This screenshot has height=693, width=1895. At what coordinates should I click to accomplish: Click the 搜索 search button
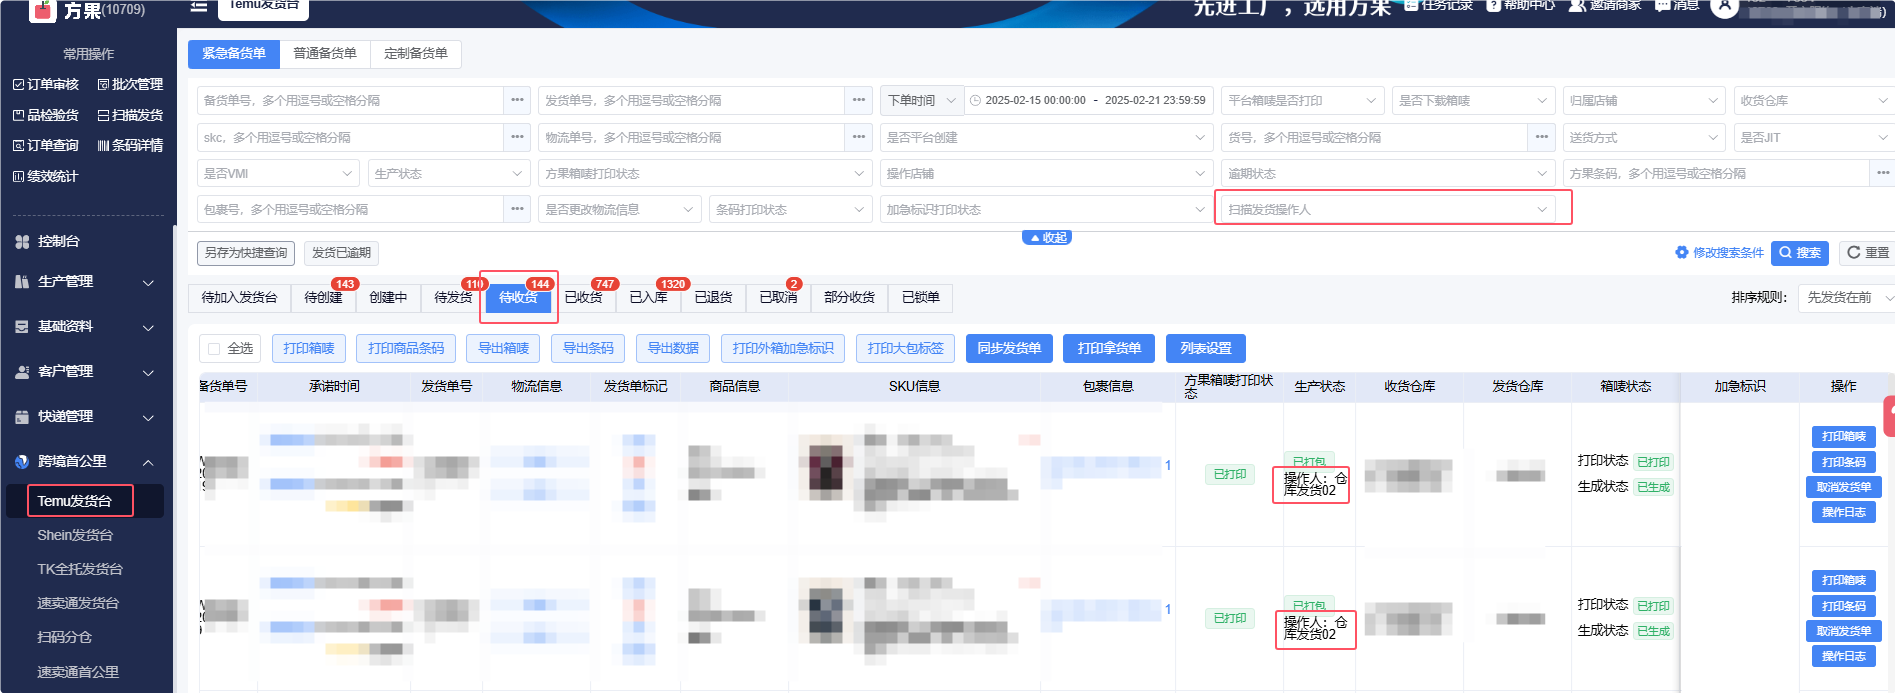point(1800,253)
